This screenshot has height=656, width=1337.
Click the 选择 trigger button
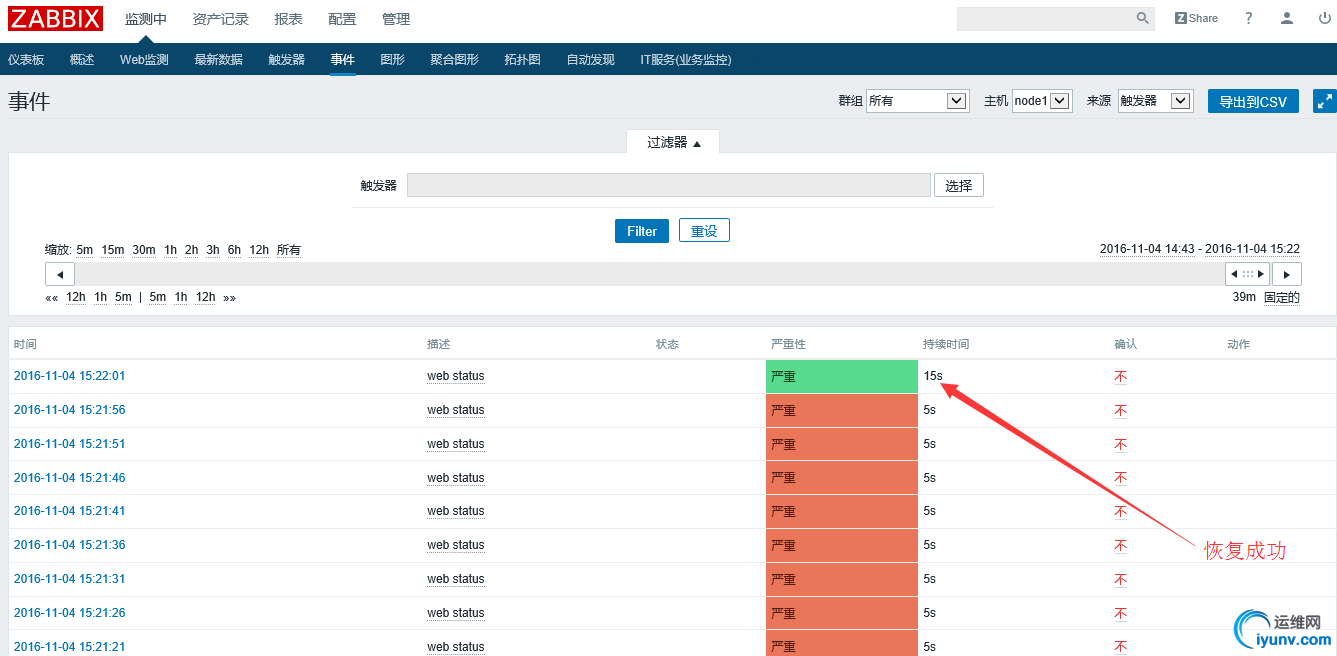[959, 185]
